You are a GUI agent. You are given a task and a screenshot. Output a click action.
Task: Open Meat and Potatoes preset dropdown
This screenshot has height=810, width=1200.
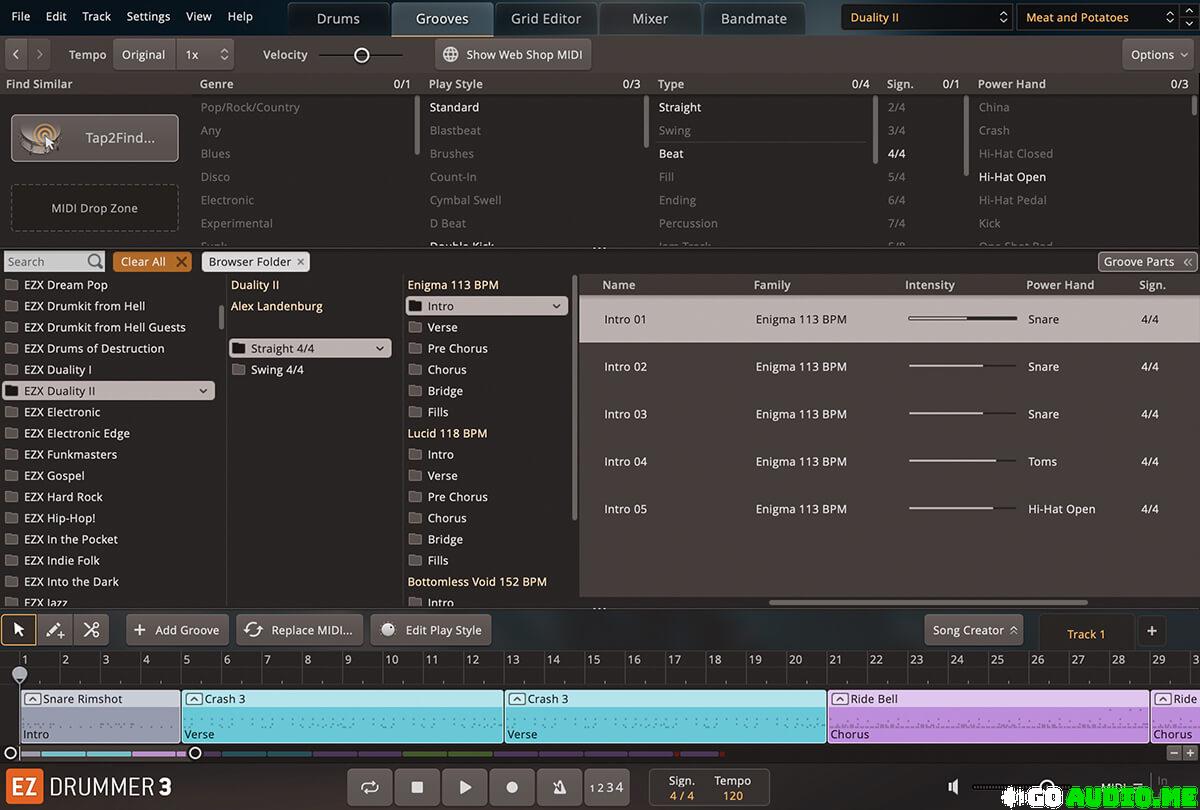pyautogui.click(x=1097, y=17)
